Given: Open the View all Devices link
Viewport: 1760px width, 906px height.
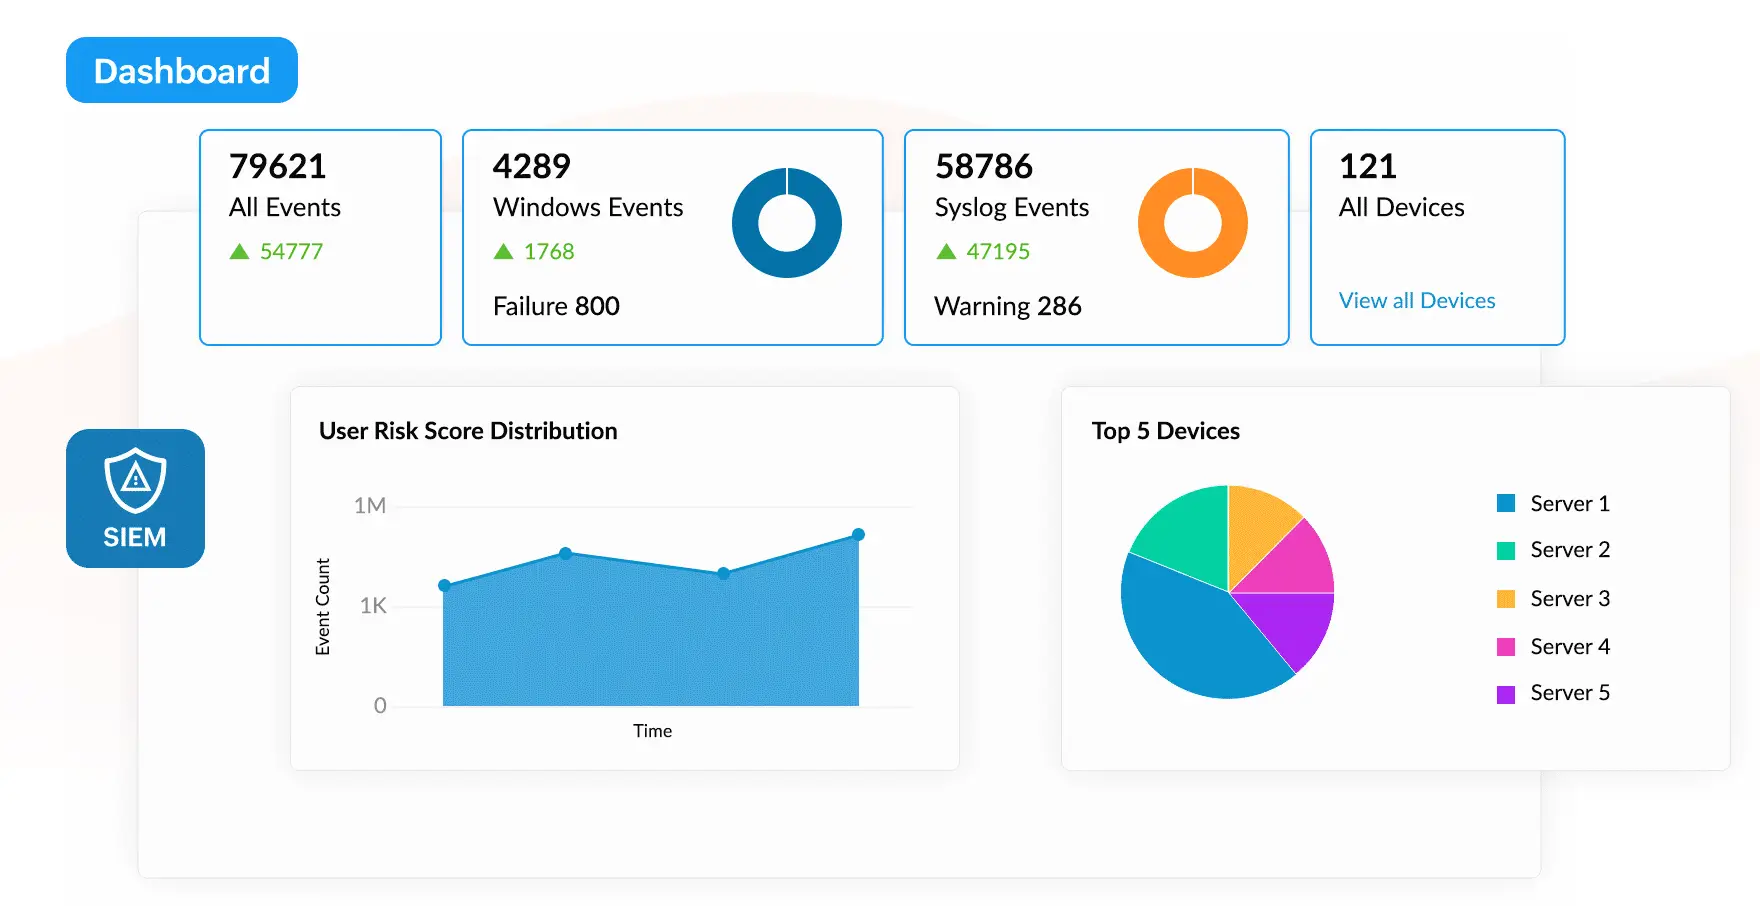Looking at the screenshot, I should [x=1417, y=301].
